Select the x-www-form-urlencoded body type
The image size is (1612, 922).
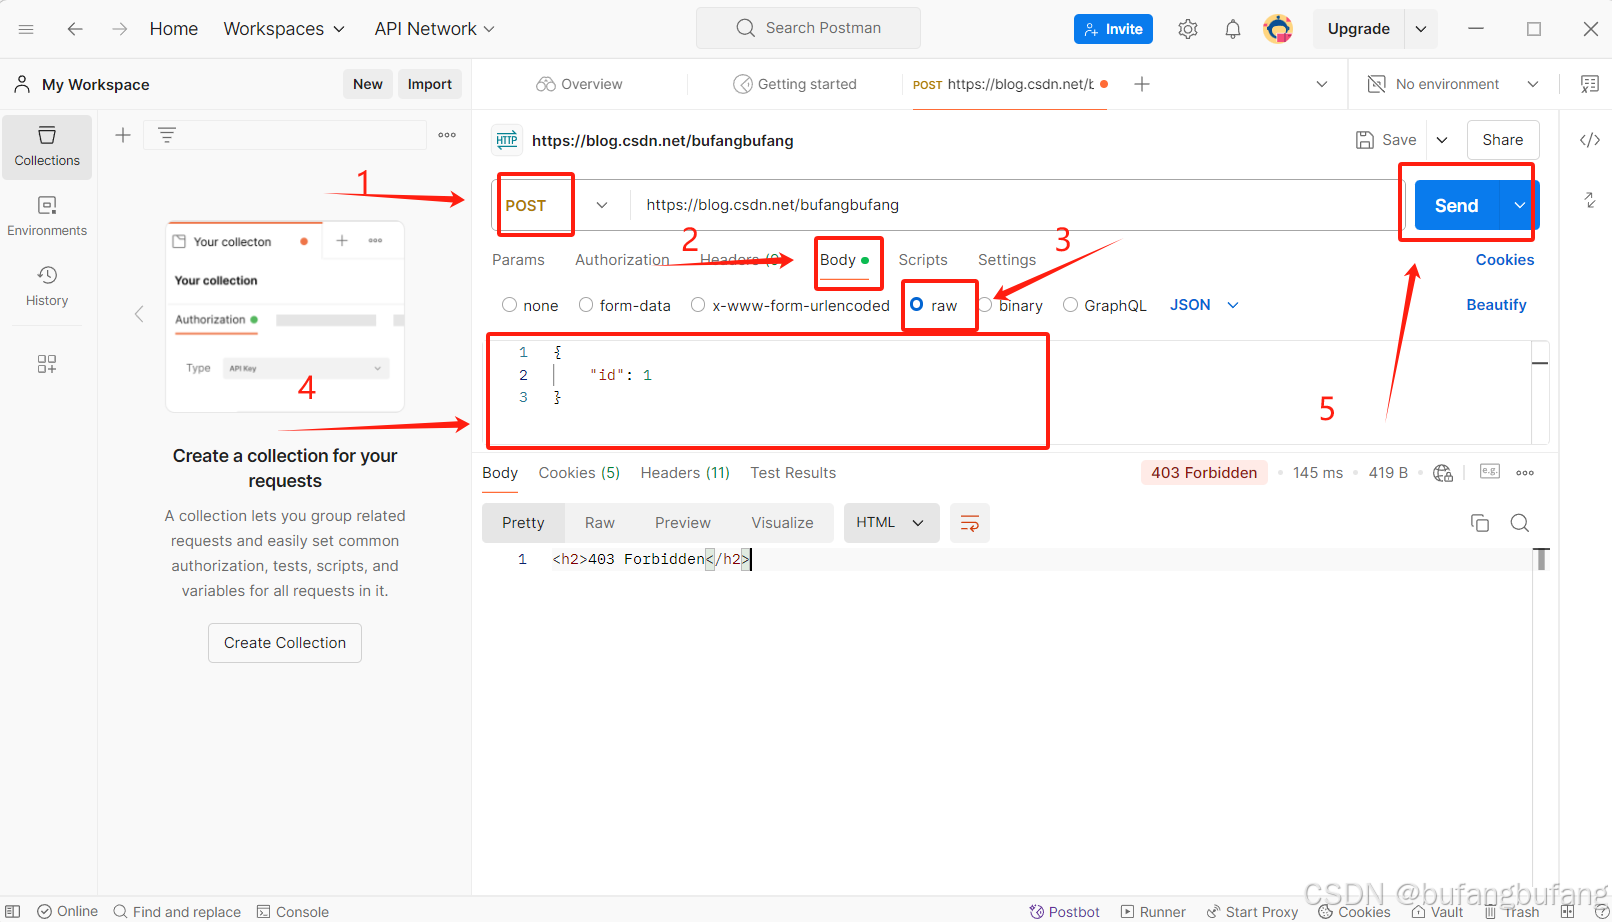click(x=698, y=305)
